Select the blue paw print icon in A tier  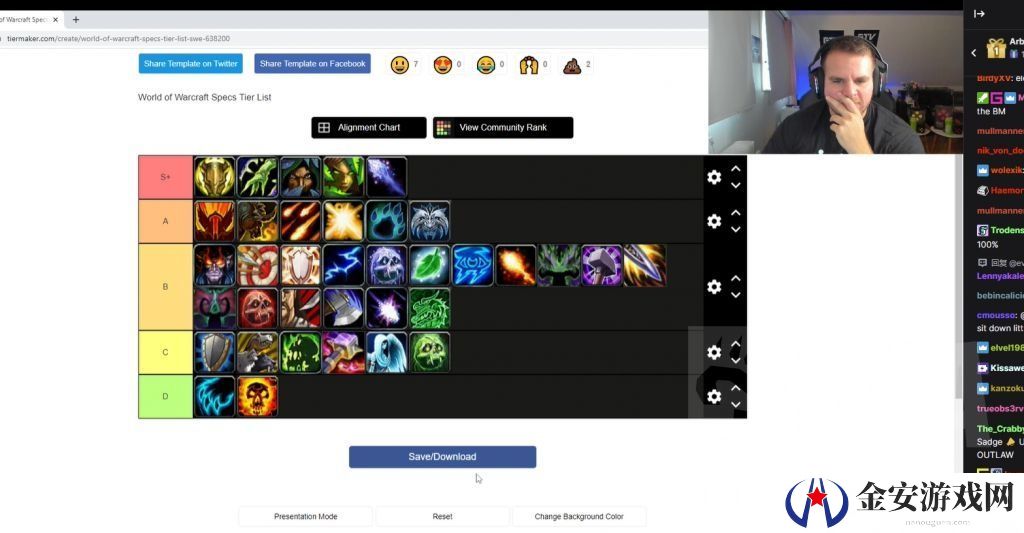387,221
